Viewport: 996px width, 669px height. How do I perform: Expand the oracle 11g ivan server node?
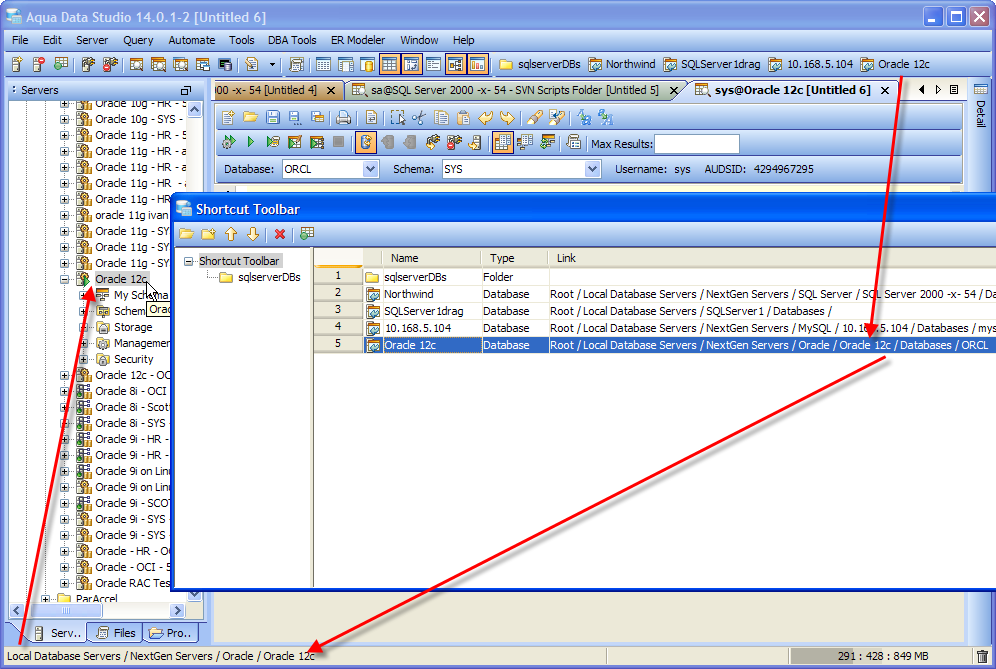click(65, 215)
